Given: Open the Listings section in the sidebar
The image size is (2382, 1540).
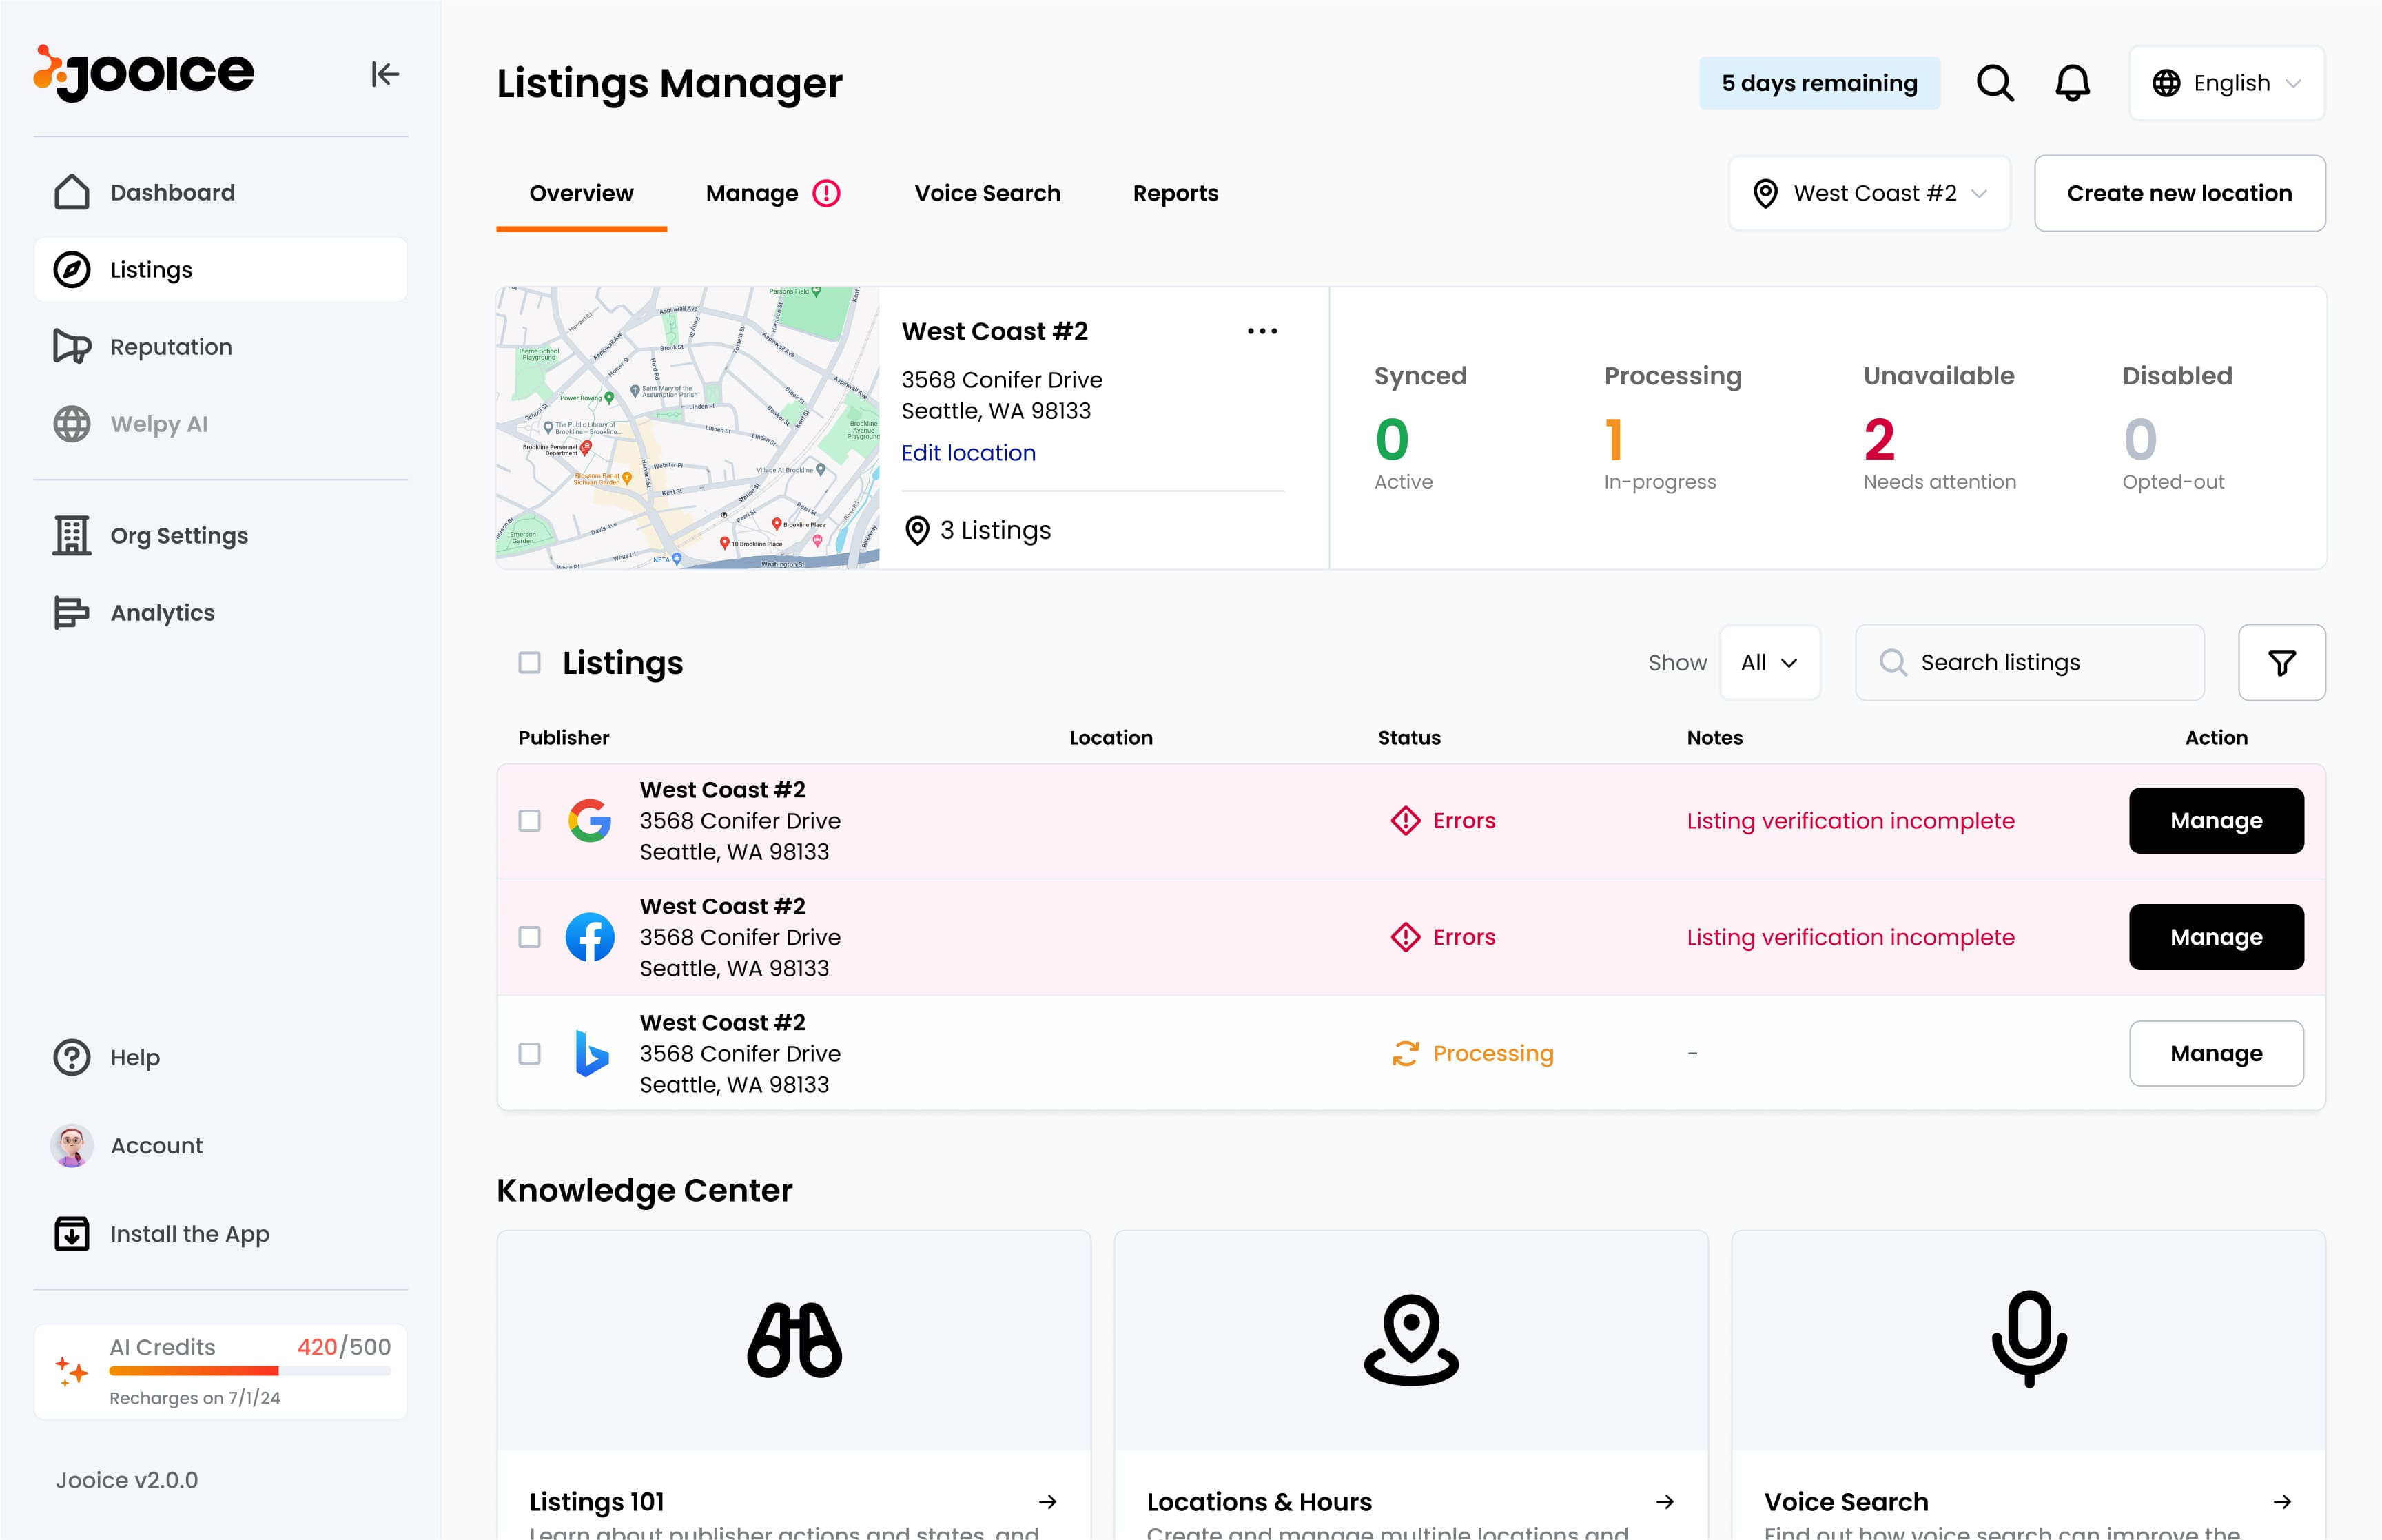Looking at the screenshot, I should click(x=151, y=269).
